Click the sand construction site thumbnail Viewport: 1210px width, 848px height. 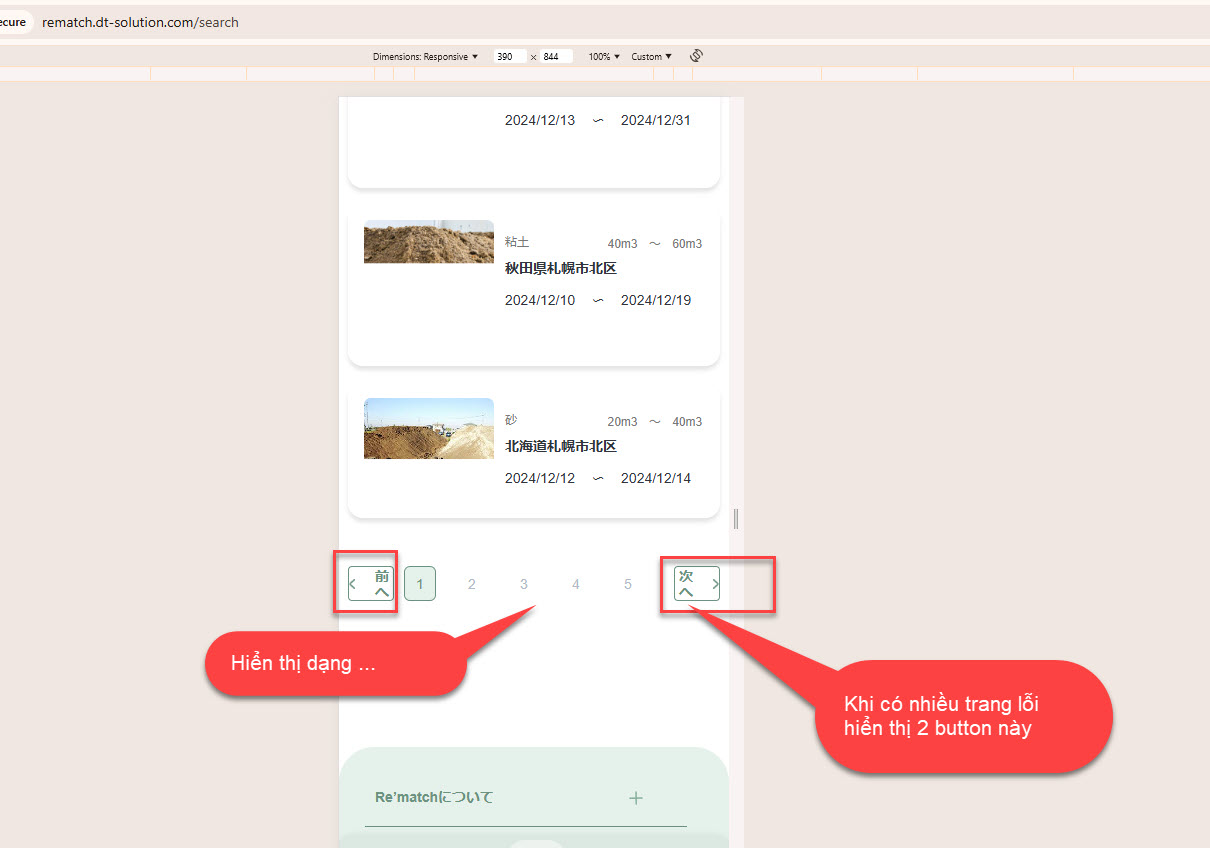428,429
